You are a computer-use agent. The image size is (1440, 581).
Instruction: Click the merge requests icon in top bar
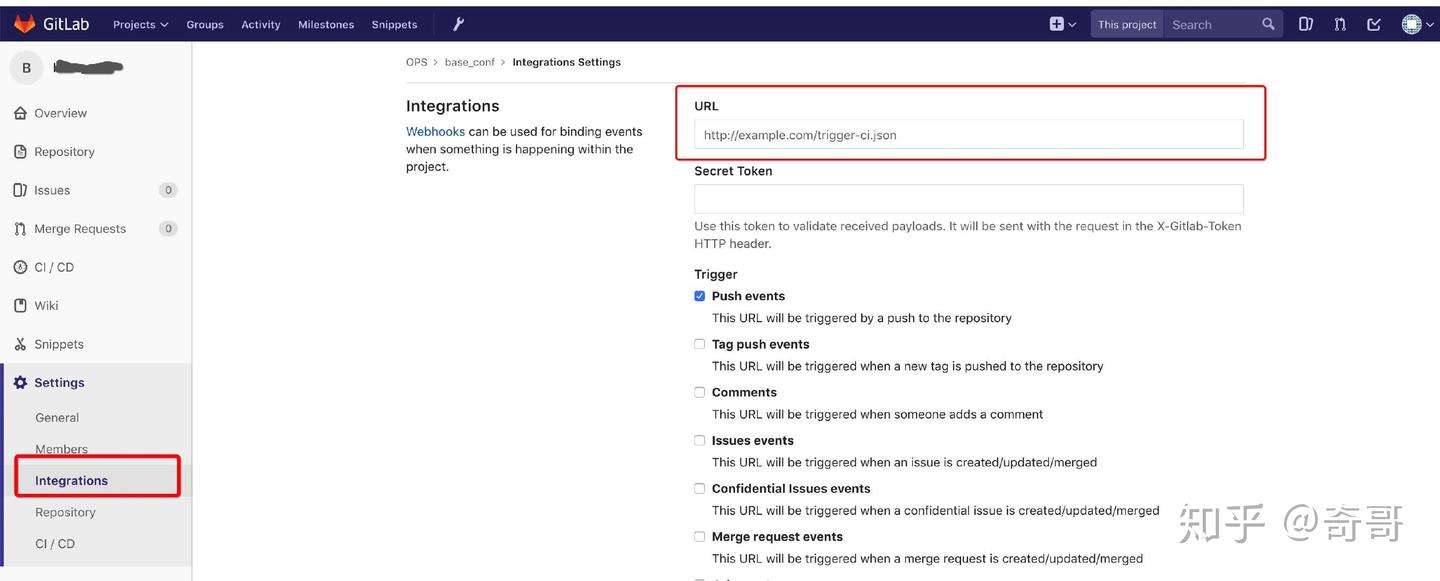tap(1339, 23)
